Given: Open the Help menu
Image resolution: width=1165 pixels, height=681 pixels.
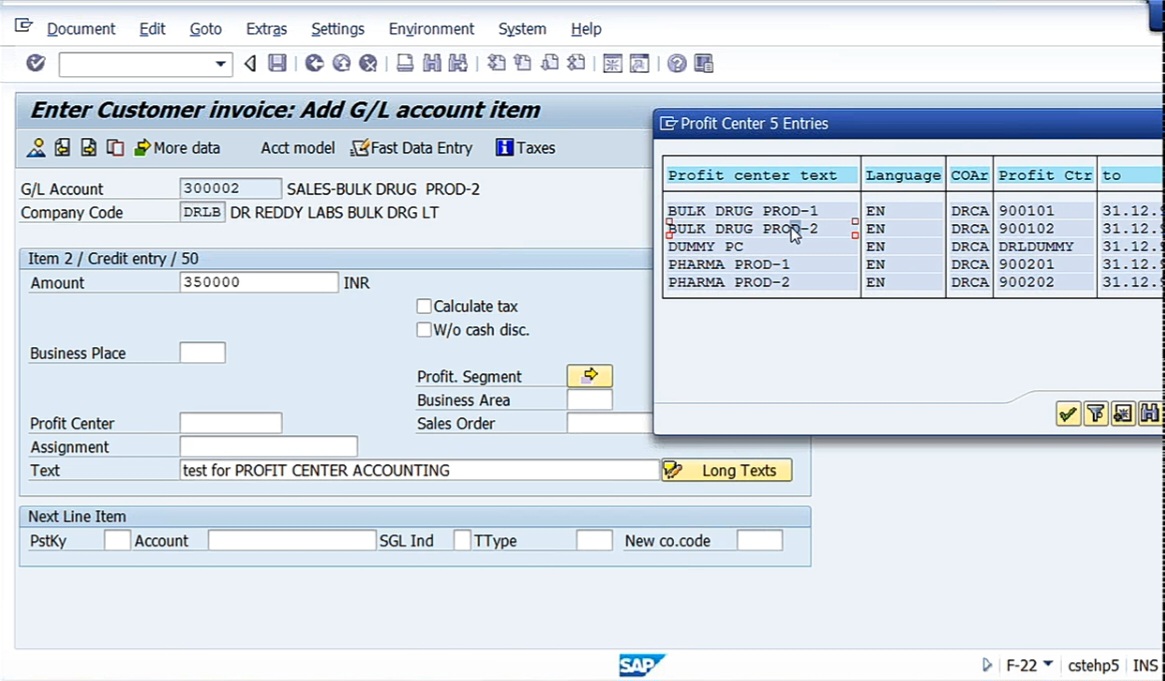Looking at the screenshot, I should coord(586,29).
